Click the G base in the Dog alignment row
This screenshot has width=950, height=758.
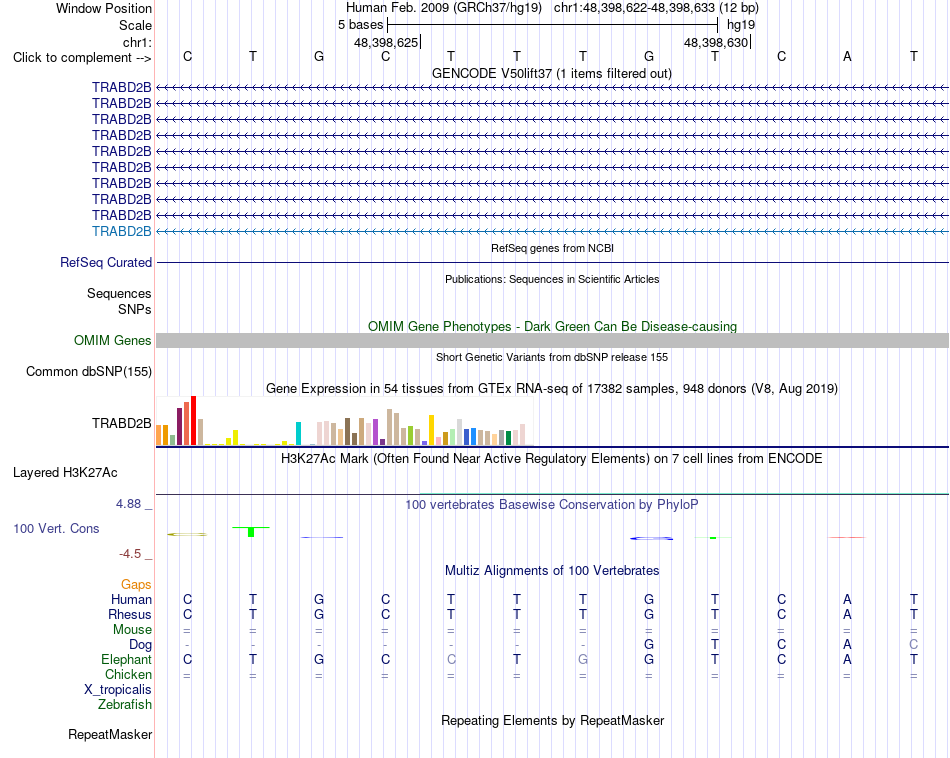[649, 644]
